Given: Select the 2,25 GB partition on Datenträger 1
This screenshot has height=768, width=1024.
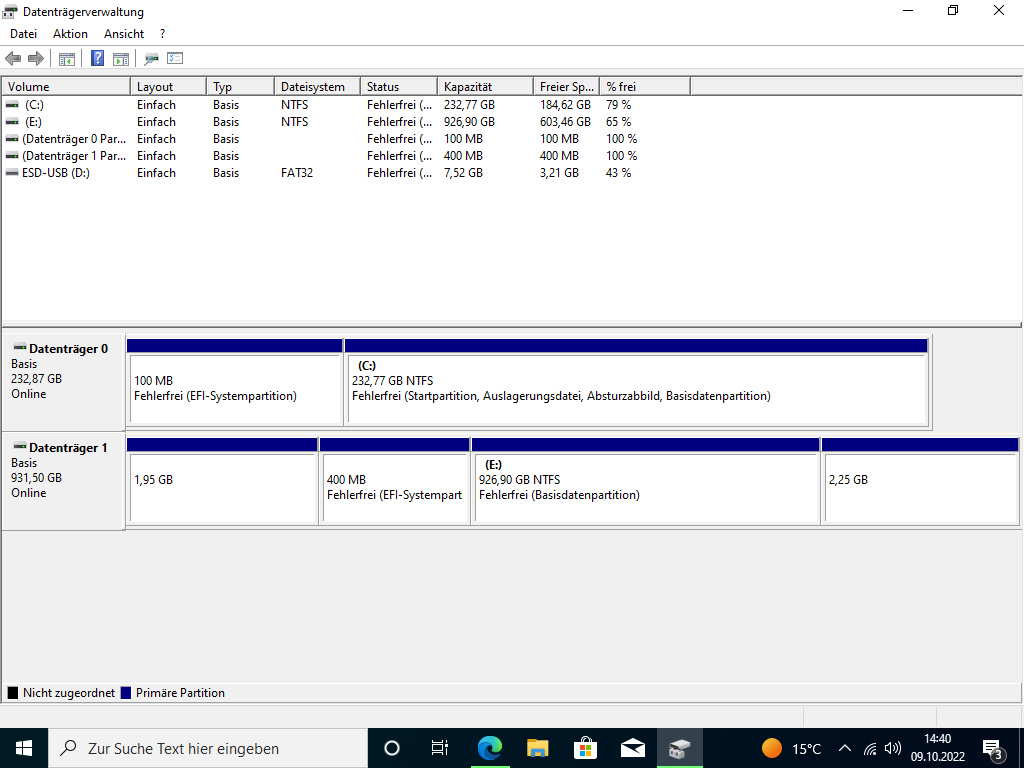Looking at the screenshot, I should pyautogui.click(x=920, y=481).
